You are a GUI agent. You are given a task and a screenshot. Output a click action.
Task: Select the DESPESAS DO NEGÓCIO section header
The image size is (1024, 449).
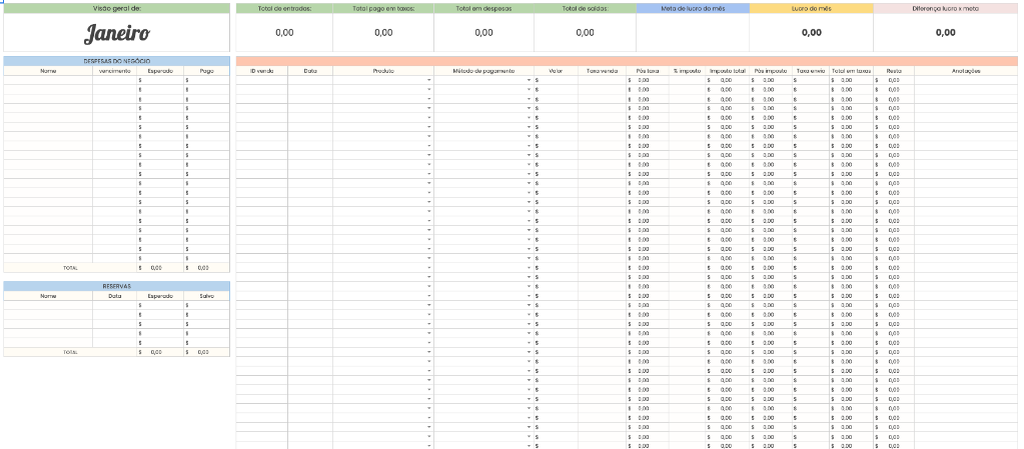coord(117,61)
